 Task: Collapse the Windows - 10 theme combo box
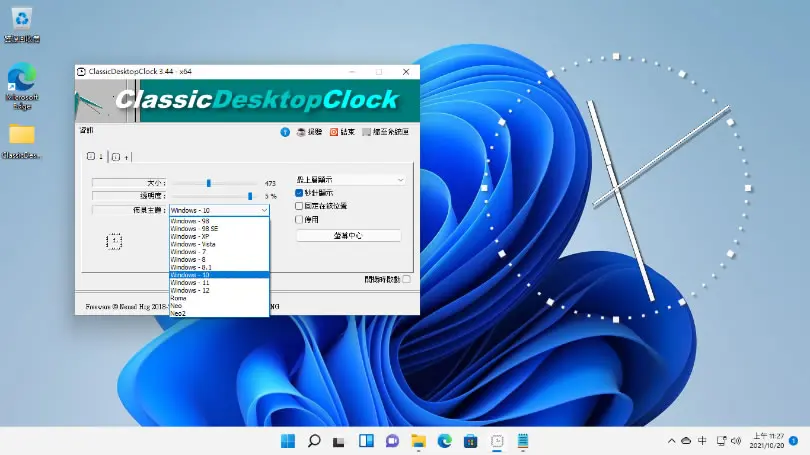[x=219, y=210]
